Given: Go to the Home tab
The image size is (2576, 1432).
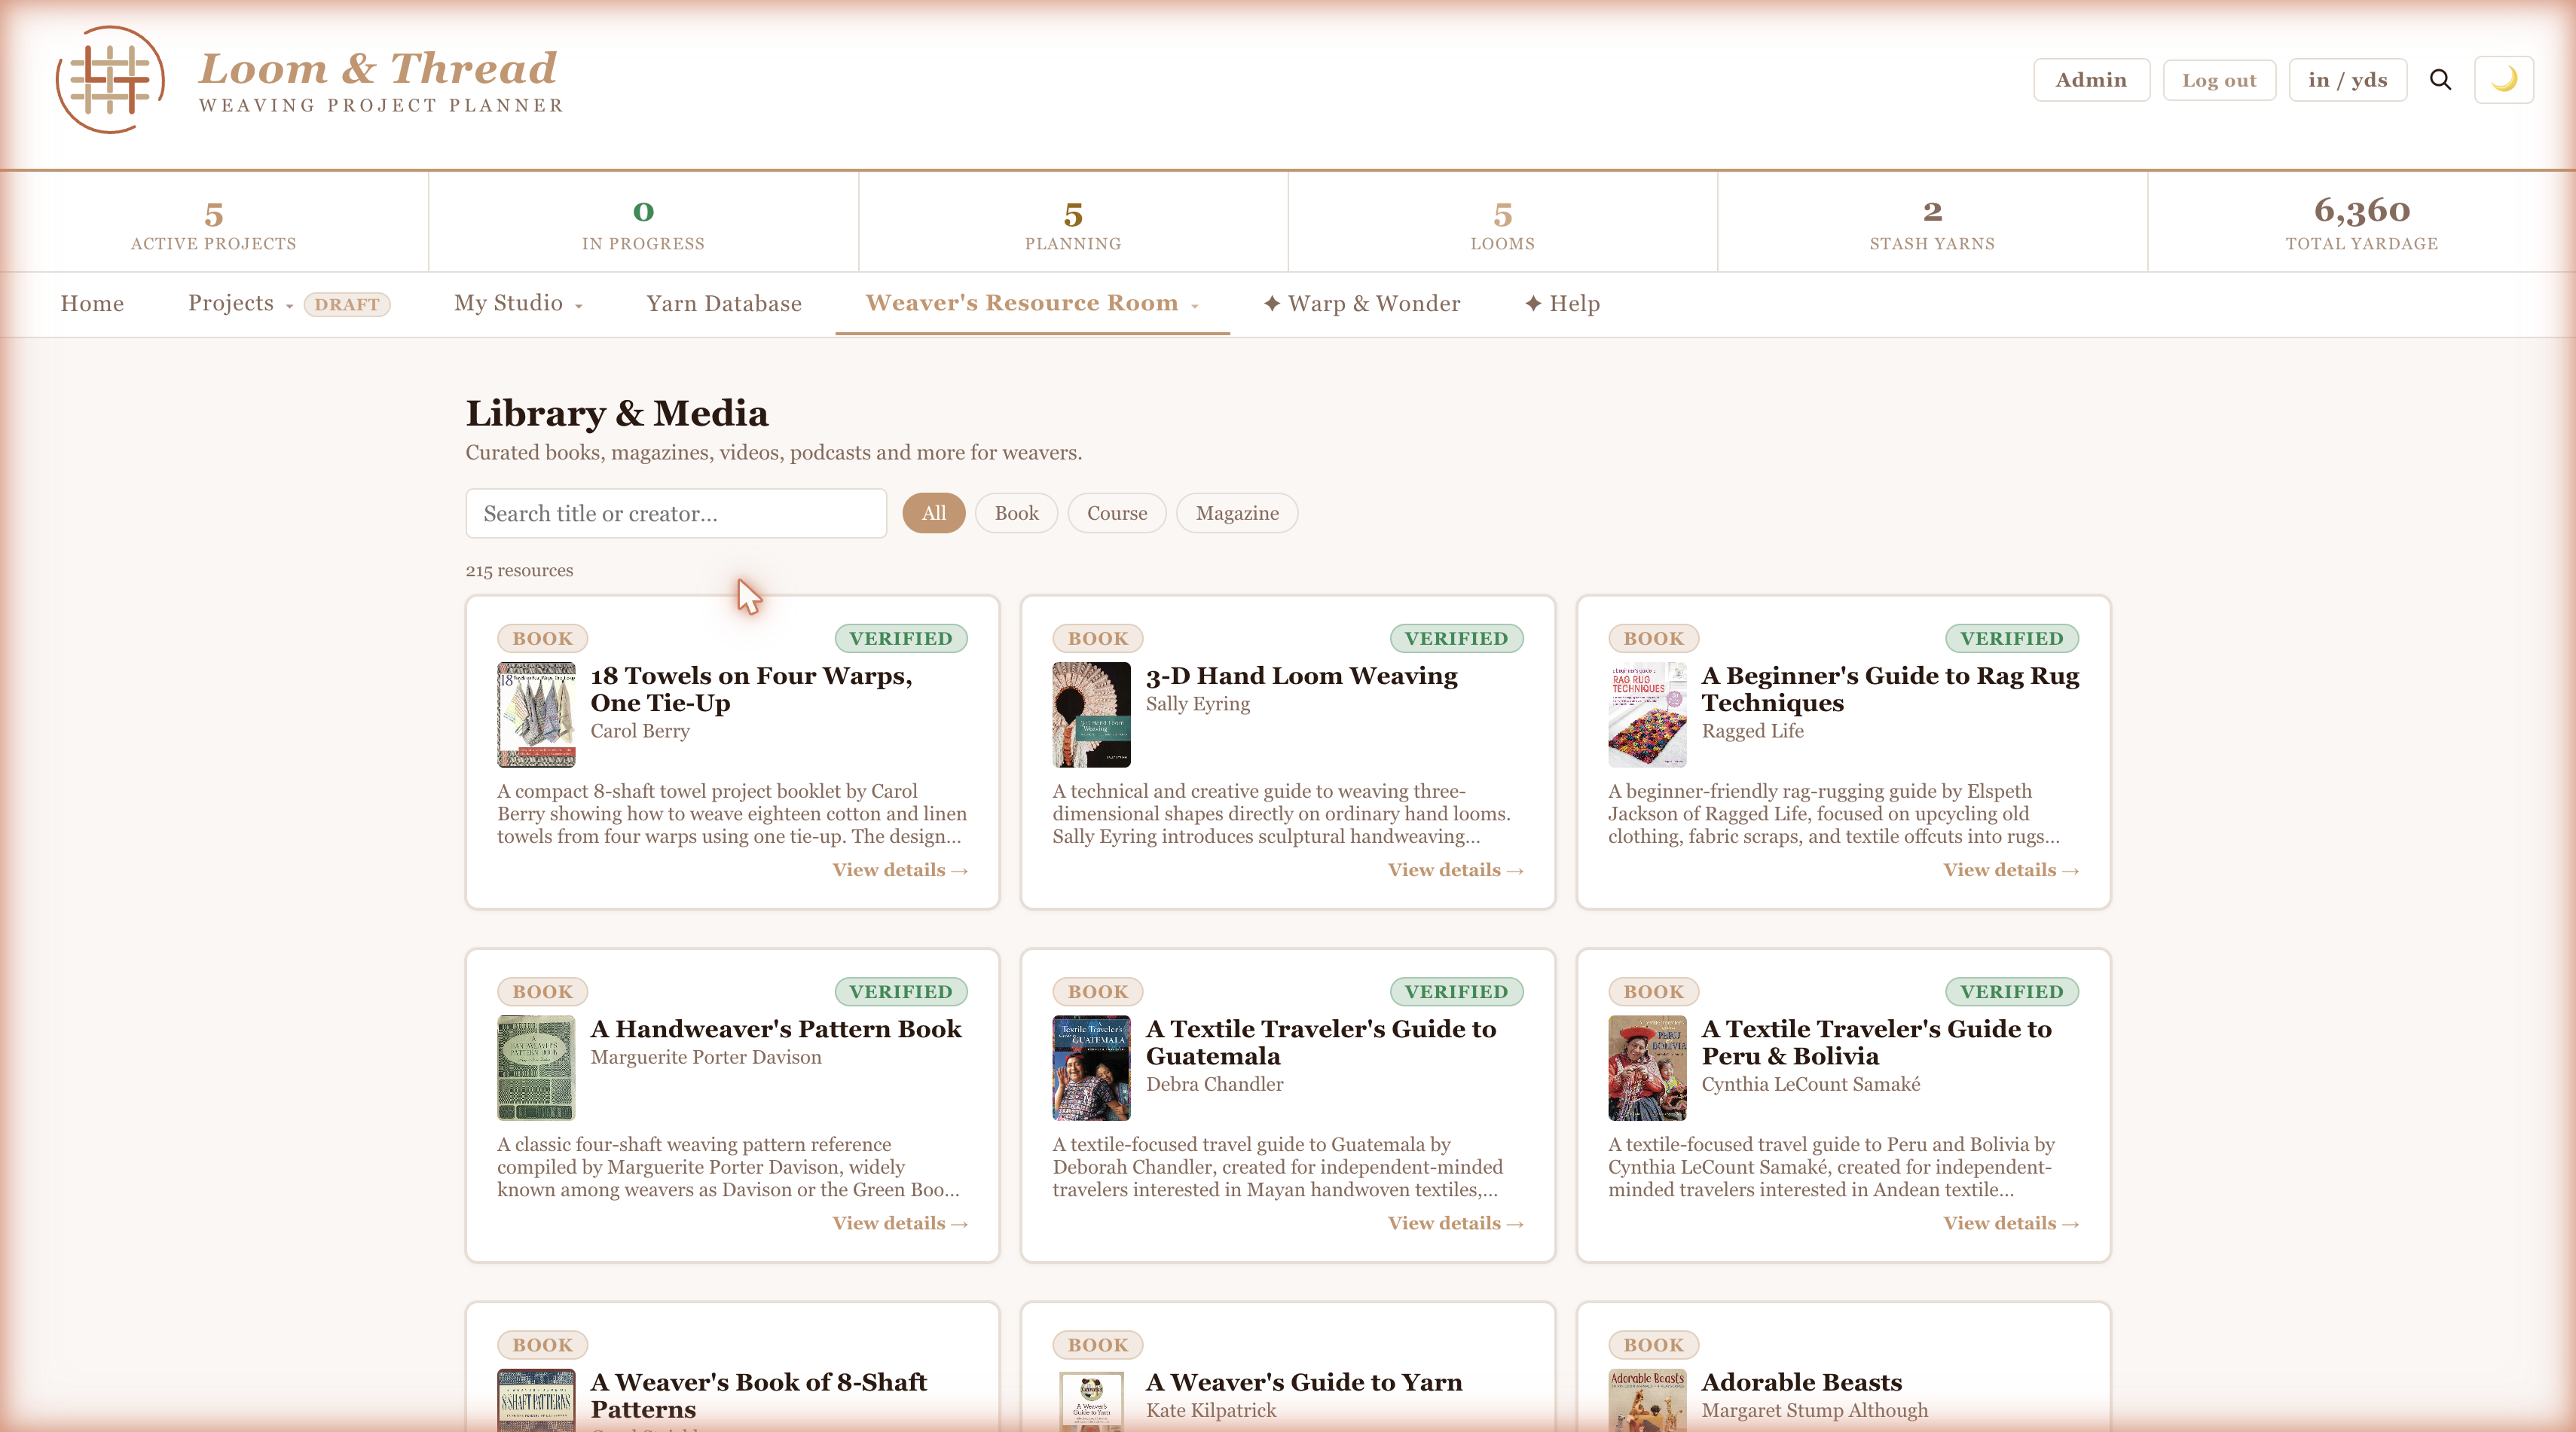Looking at the screenshot, I should [92, 303].
